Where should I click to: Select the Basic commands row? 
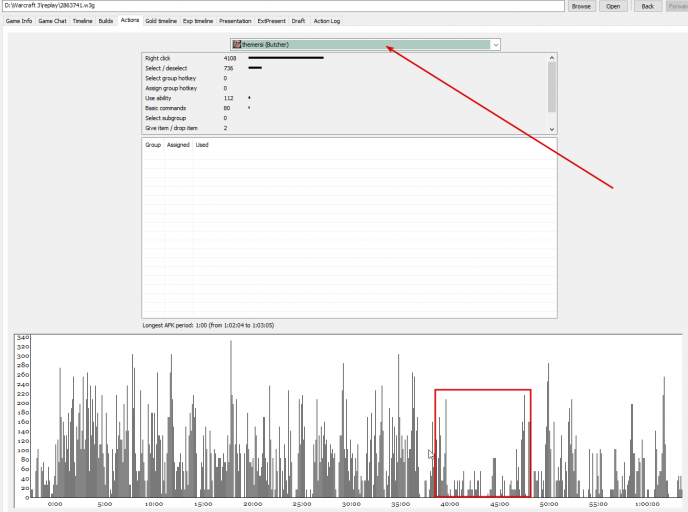point(344,108)
